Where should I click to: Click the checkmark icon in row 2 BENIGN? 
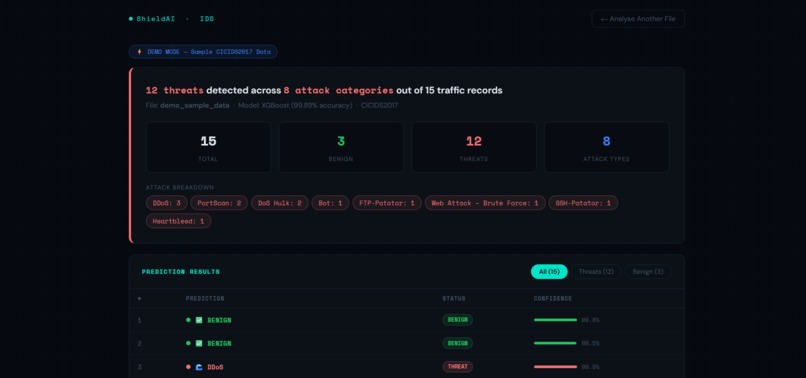tap(199, 343)
